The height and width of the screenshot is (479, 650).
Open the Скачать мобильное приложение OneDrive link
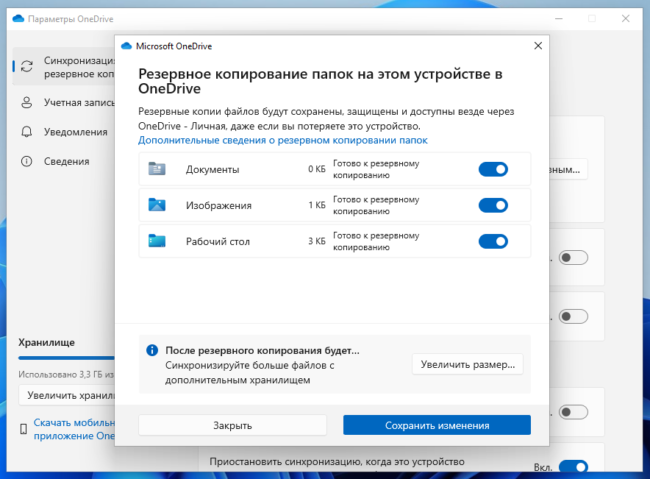74,429
